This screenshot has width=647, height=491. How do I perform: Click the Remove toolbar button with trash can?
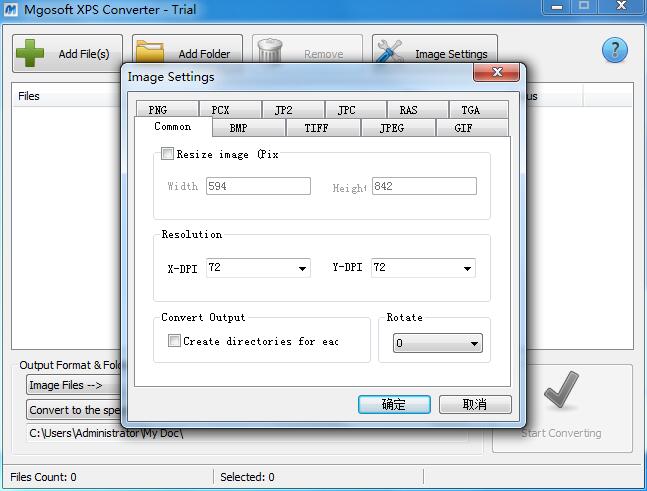307,49
